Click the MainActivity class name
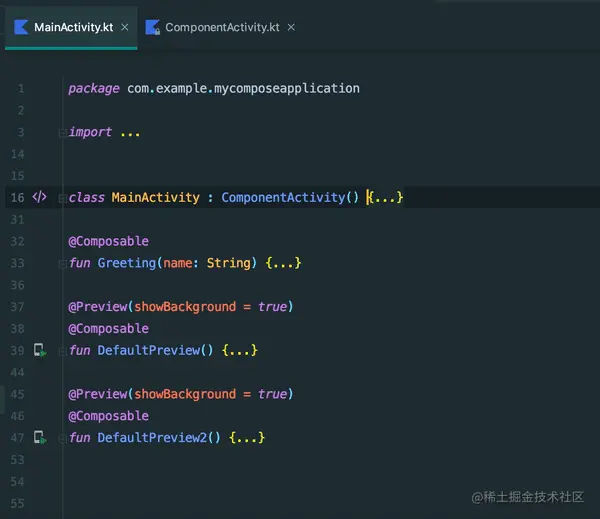Screen dimensions: 600x519 pos(155,197)
